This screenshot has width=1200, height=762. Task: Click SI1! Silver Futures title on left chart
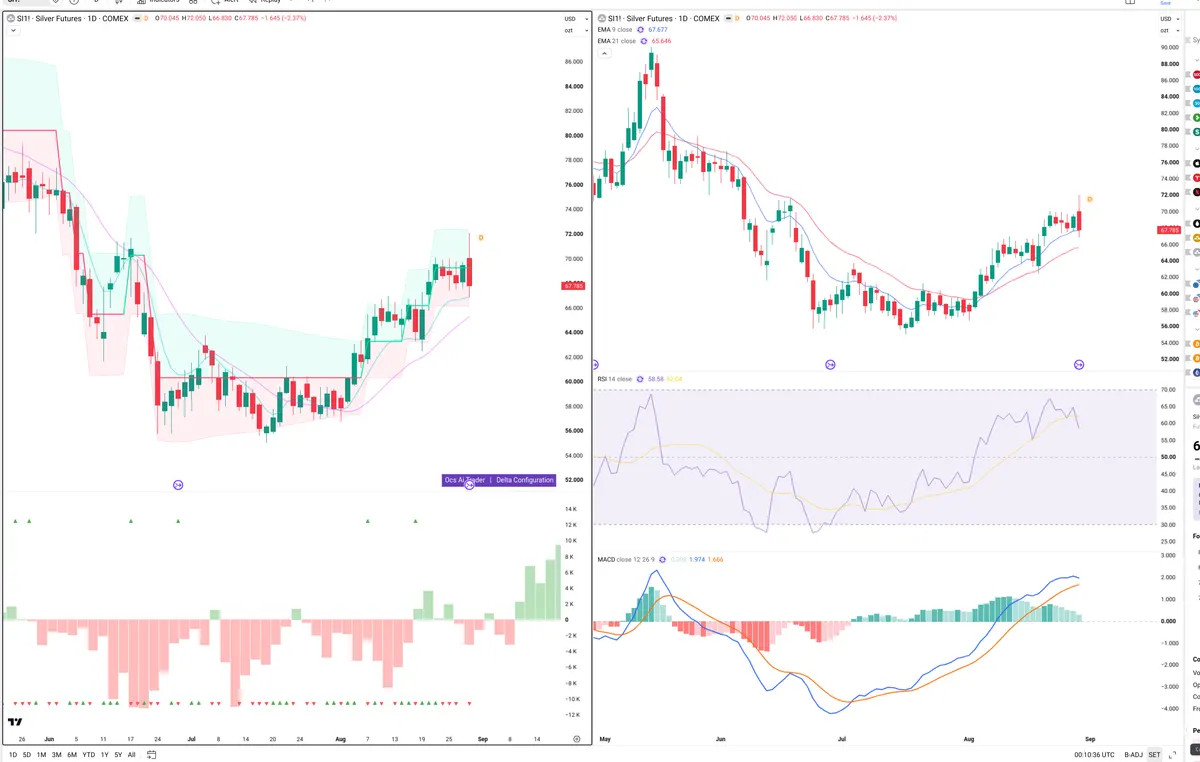click(x=72, y=18)
